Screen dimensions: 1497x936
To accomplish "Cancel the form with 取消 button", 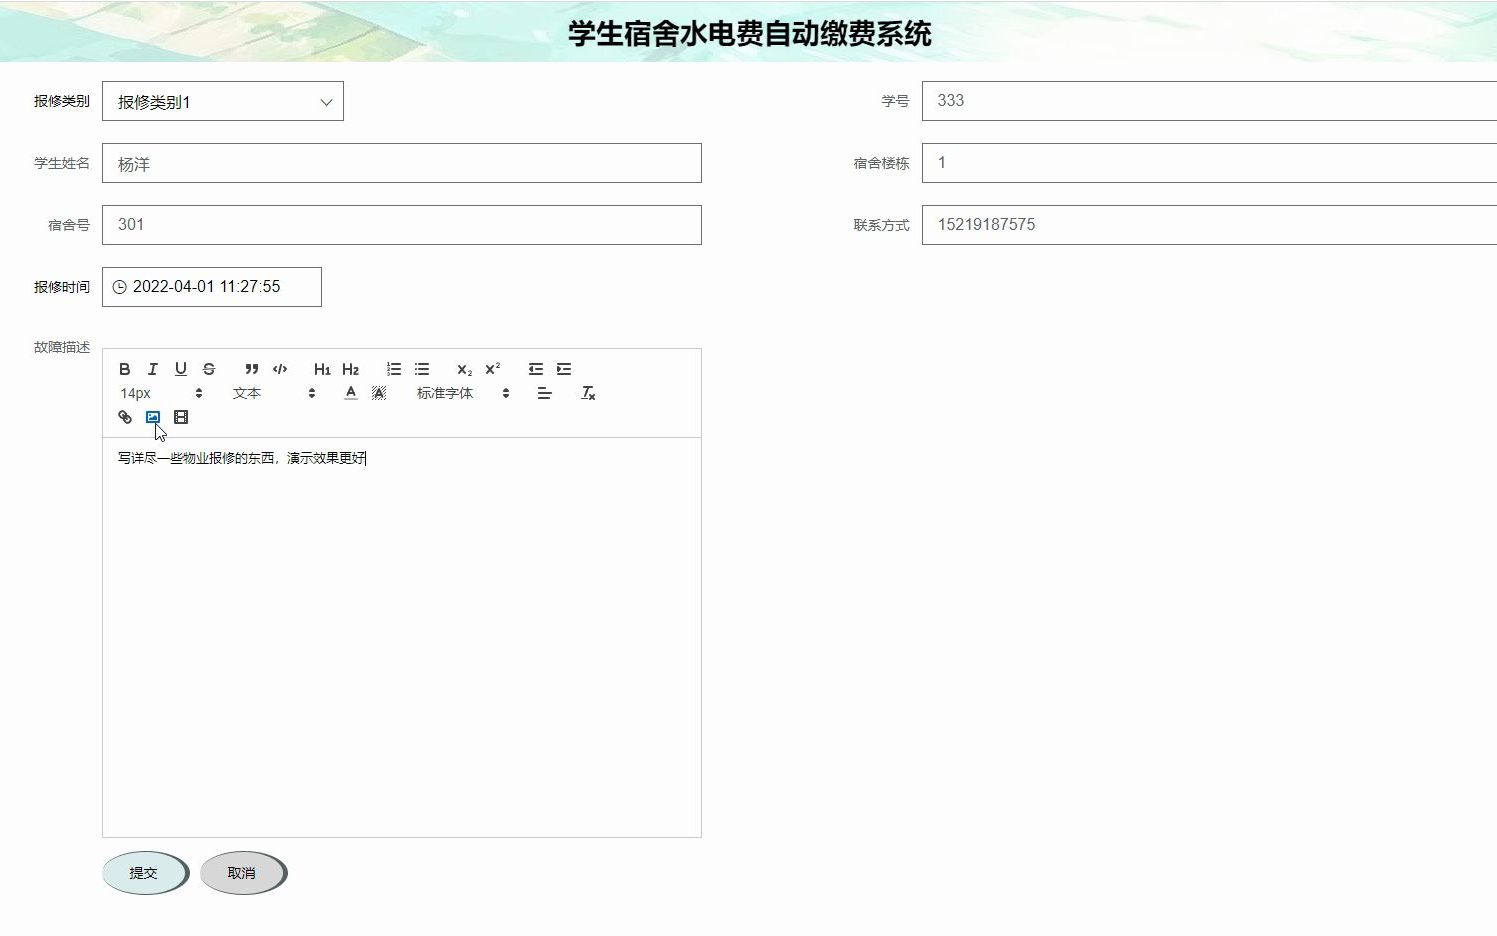I will [243, 873].
